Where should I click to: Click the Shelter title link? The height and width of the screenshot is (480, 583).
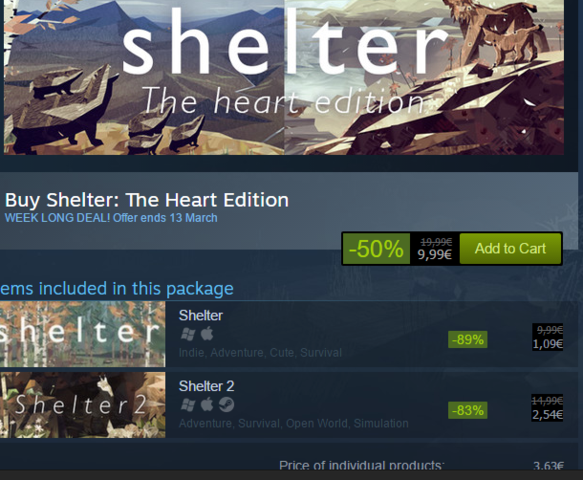(x=201, y=315)
